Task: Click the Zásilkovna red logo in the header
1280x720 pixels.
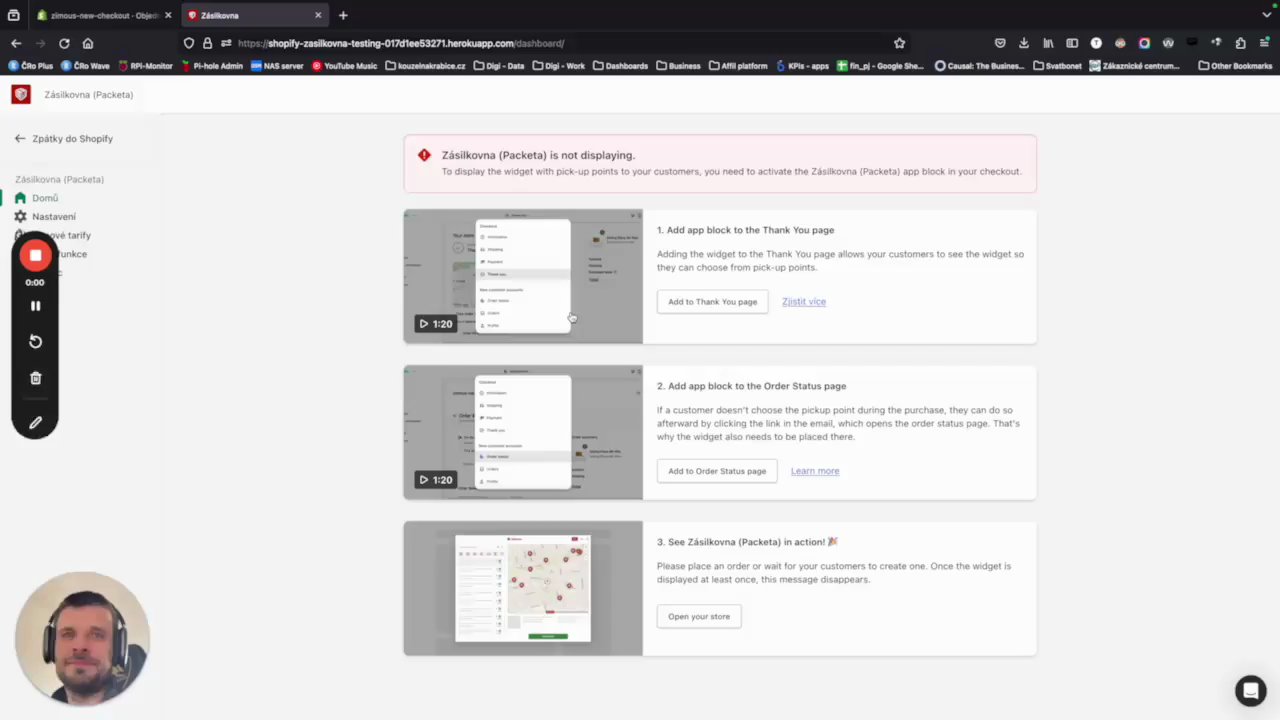Action: point(21,94)
